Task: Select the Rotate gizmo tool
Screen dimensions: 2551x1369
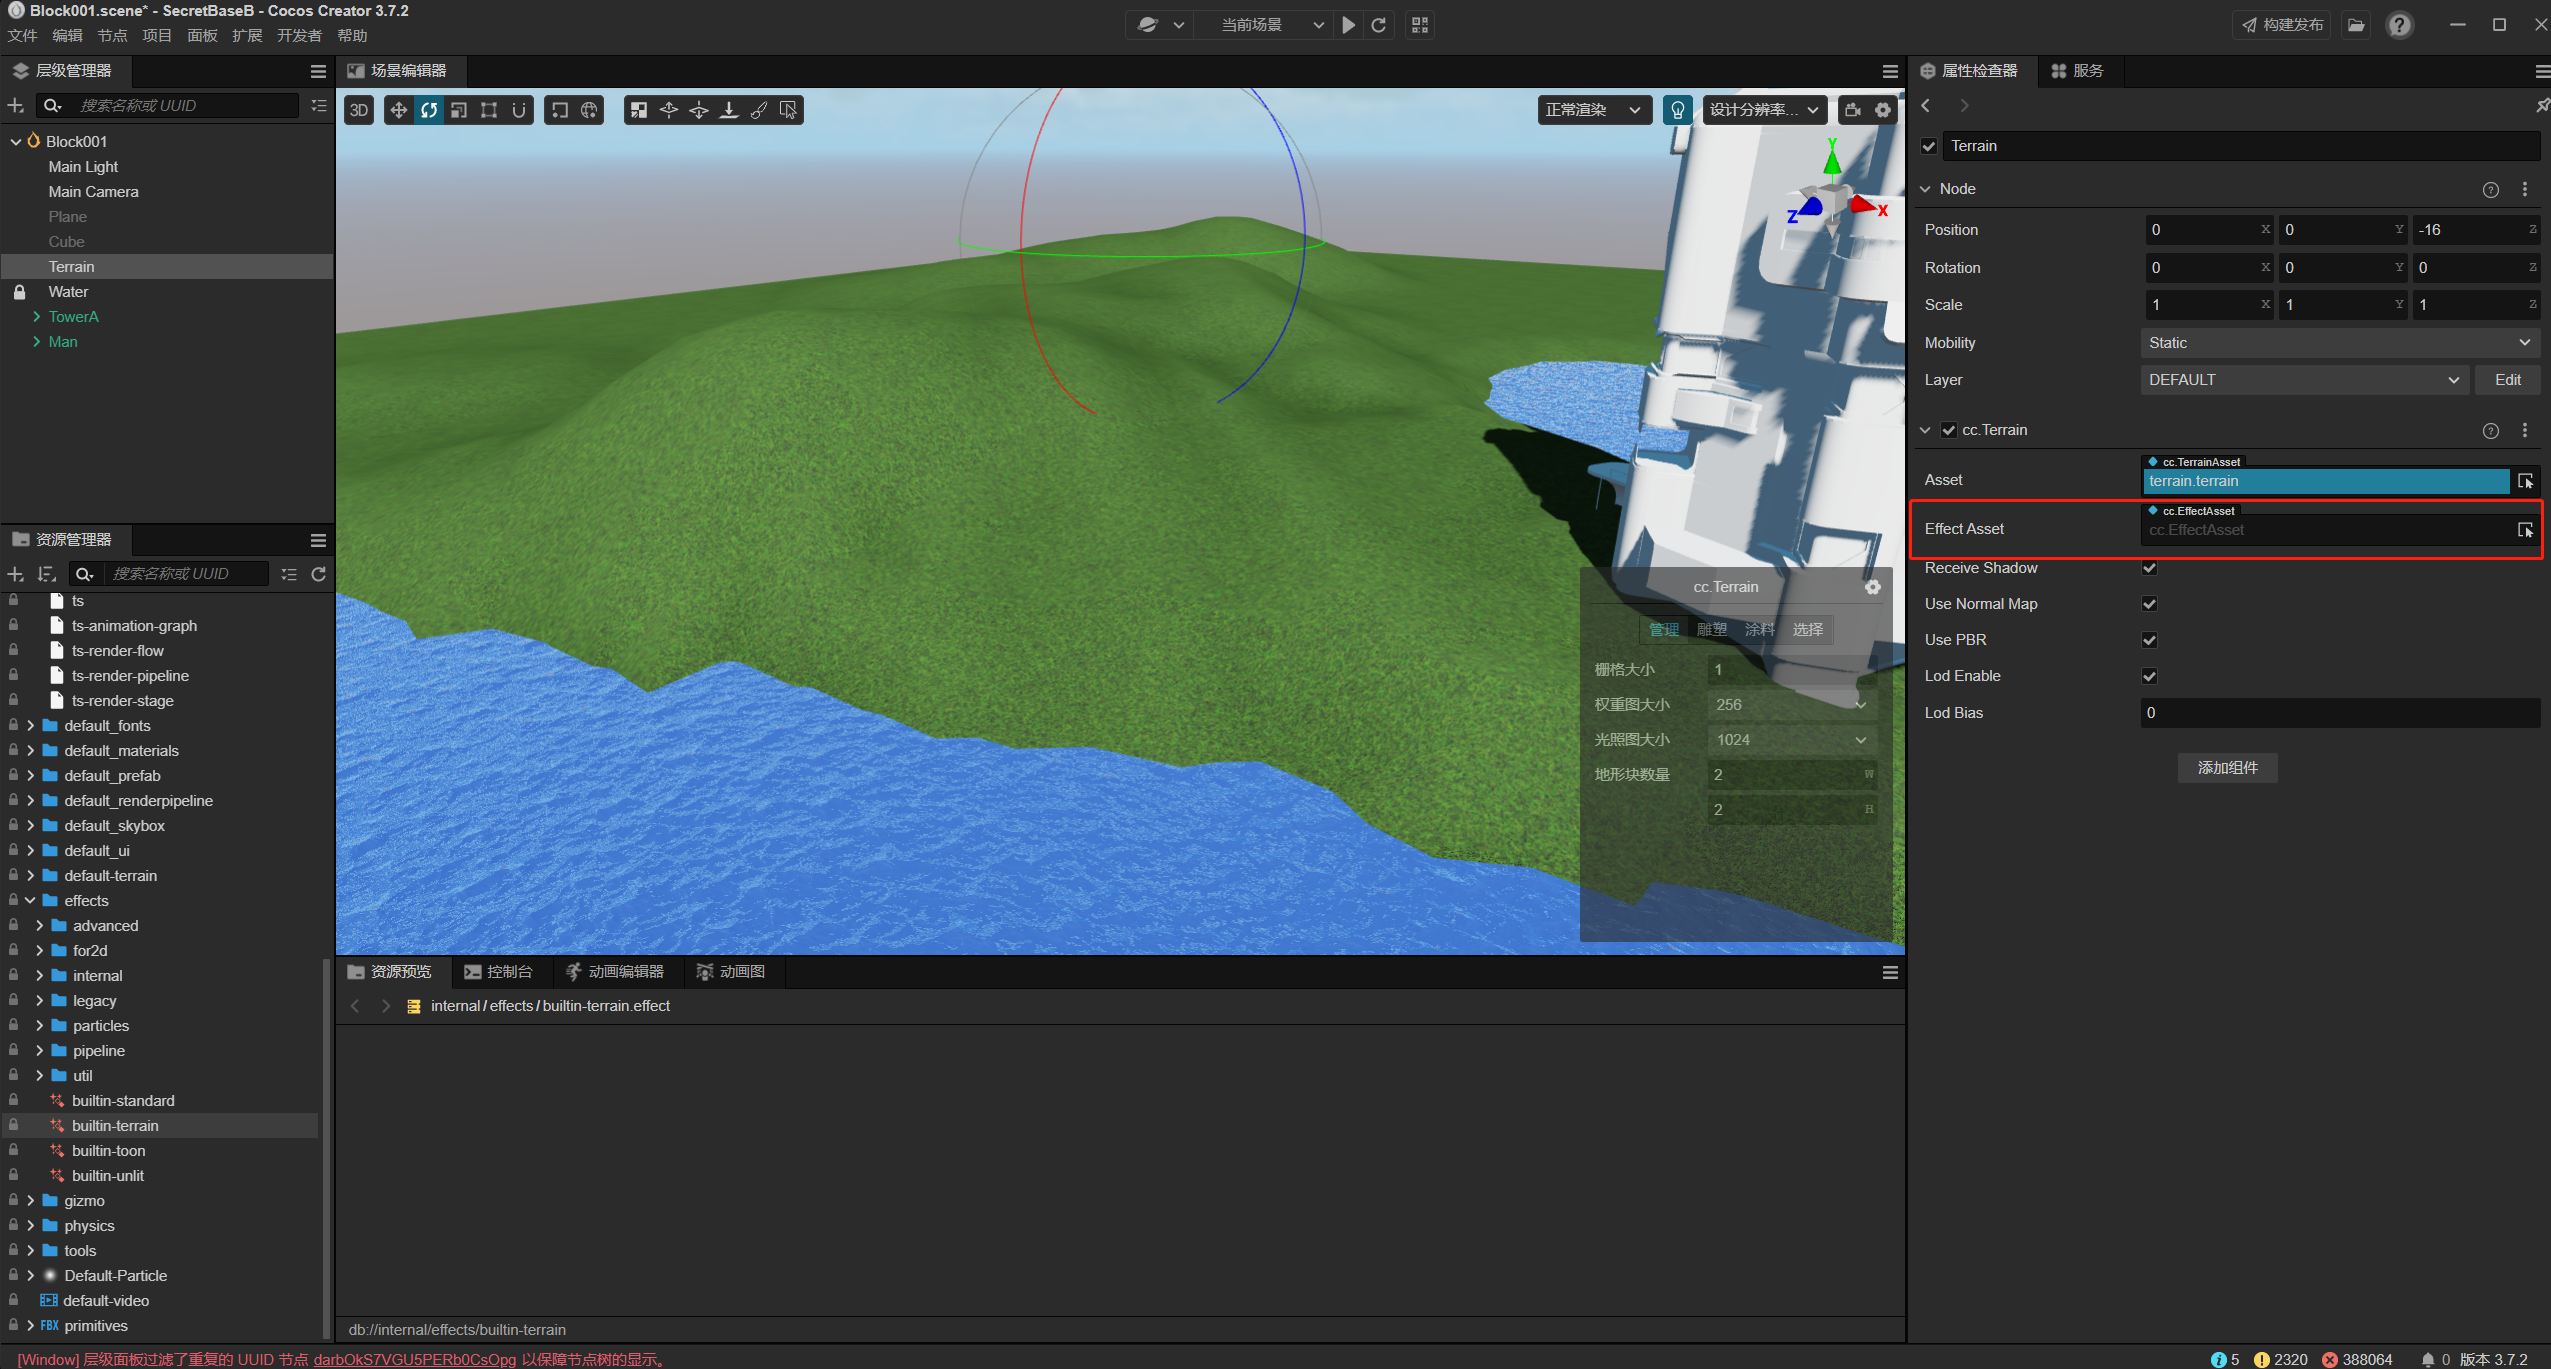Action: tap(429, 110)
